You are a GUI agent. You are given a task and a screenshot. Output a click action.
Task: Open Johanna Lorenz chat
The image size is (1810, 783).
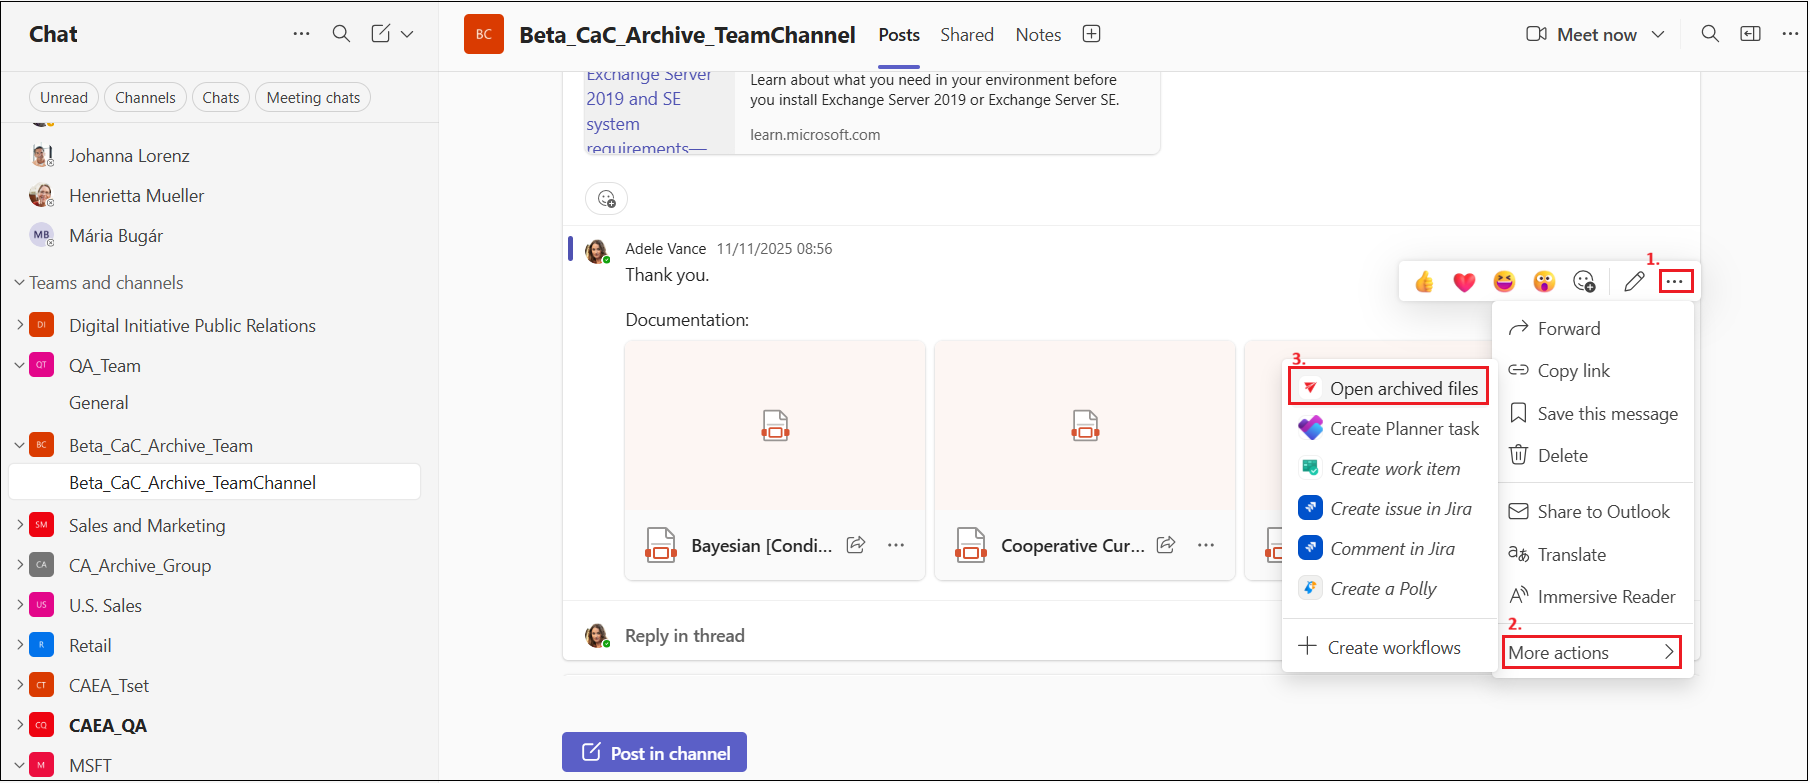(x=129, y=156)
